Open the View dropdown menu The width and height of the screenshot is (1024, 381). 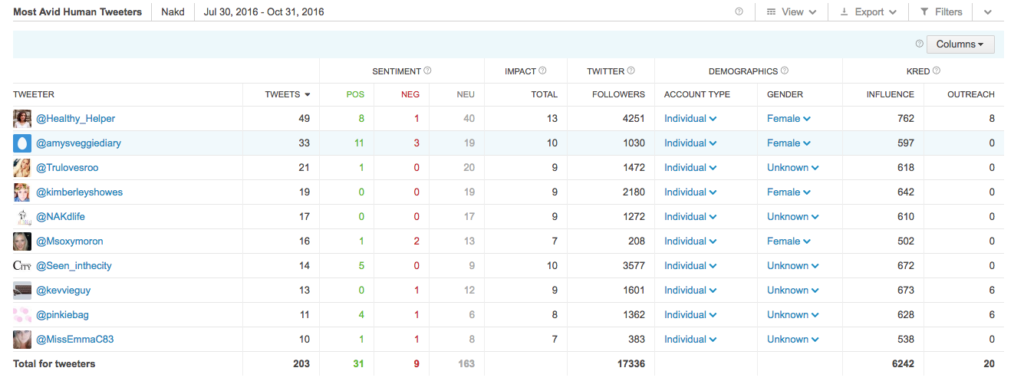tap(791, 12)
